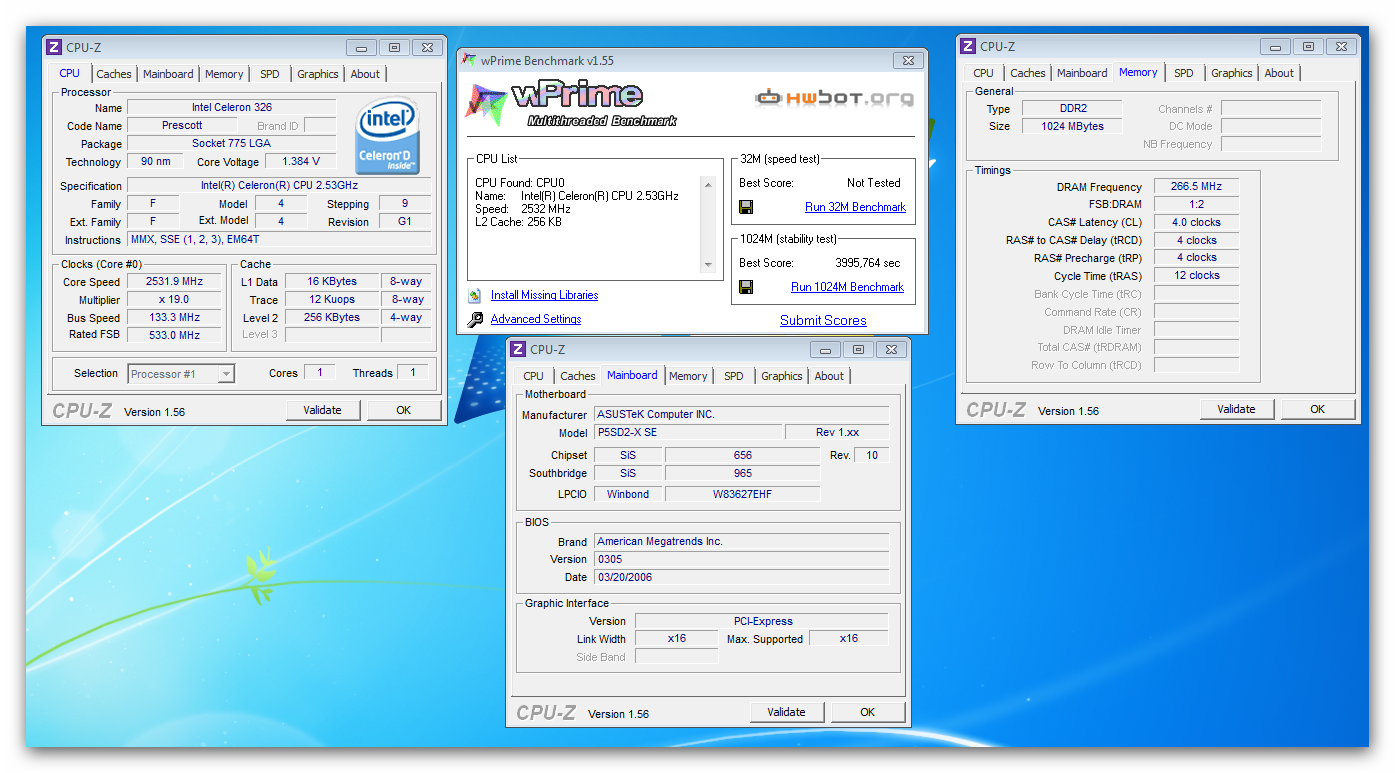
Task: Open Memory tab in Mainboard window
Action: click(688, 376)
